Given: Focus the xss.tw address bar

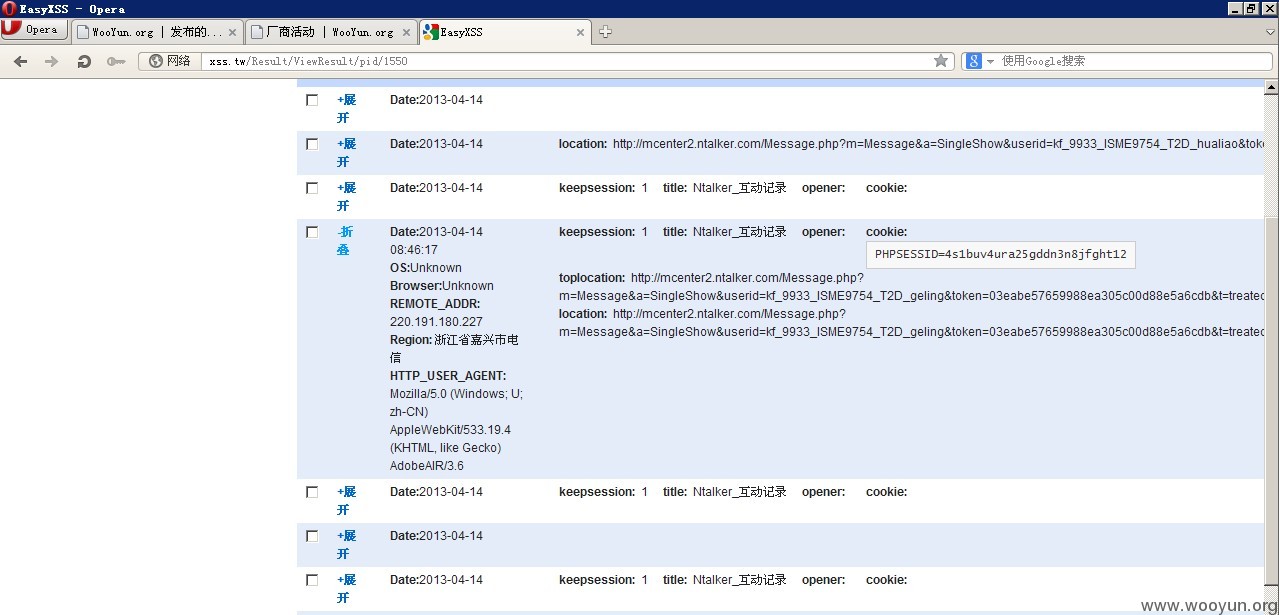Looking at the screenshot, I should (x=565, y=61).
